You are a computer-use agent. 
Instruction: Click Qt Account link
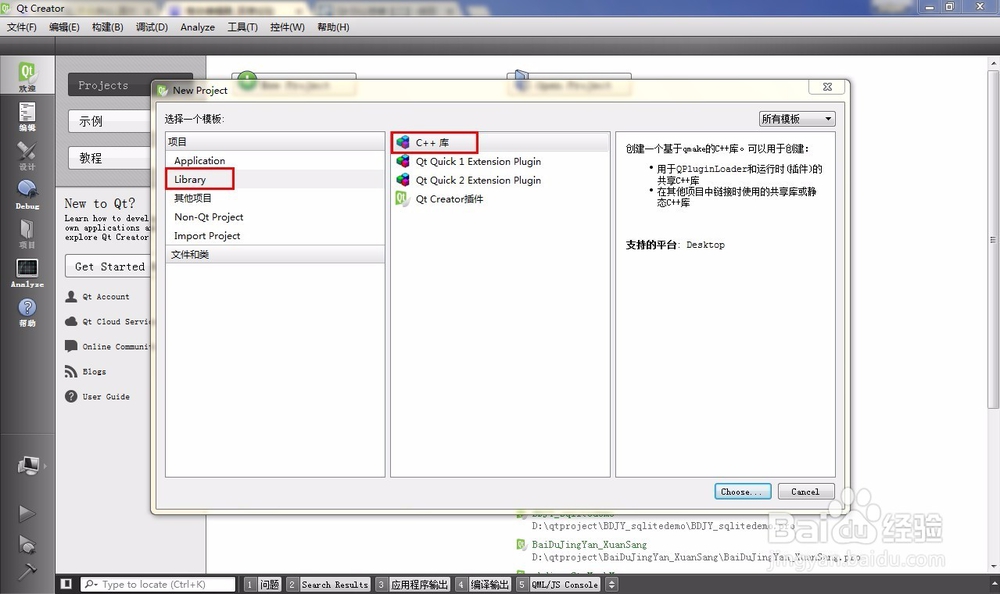click(x=105, y=297)
